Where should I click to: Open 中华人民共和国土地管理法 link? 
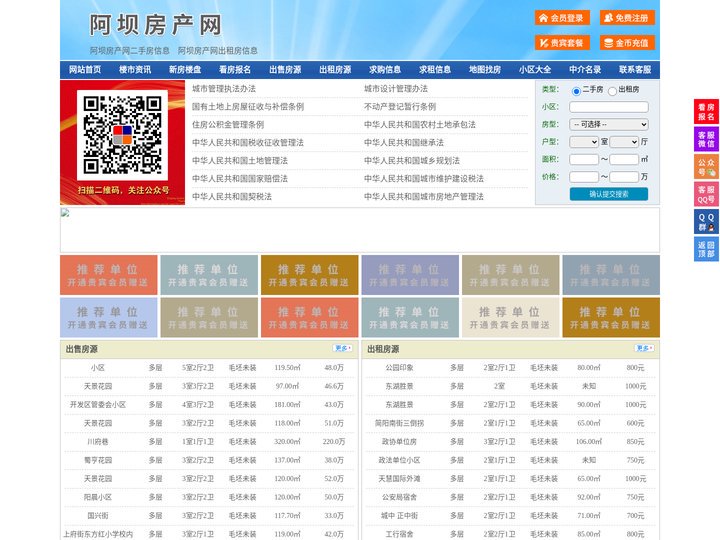tap(240, 160)
